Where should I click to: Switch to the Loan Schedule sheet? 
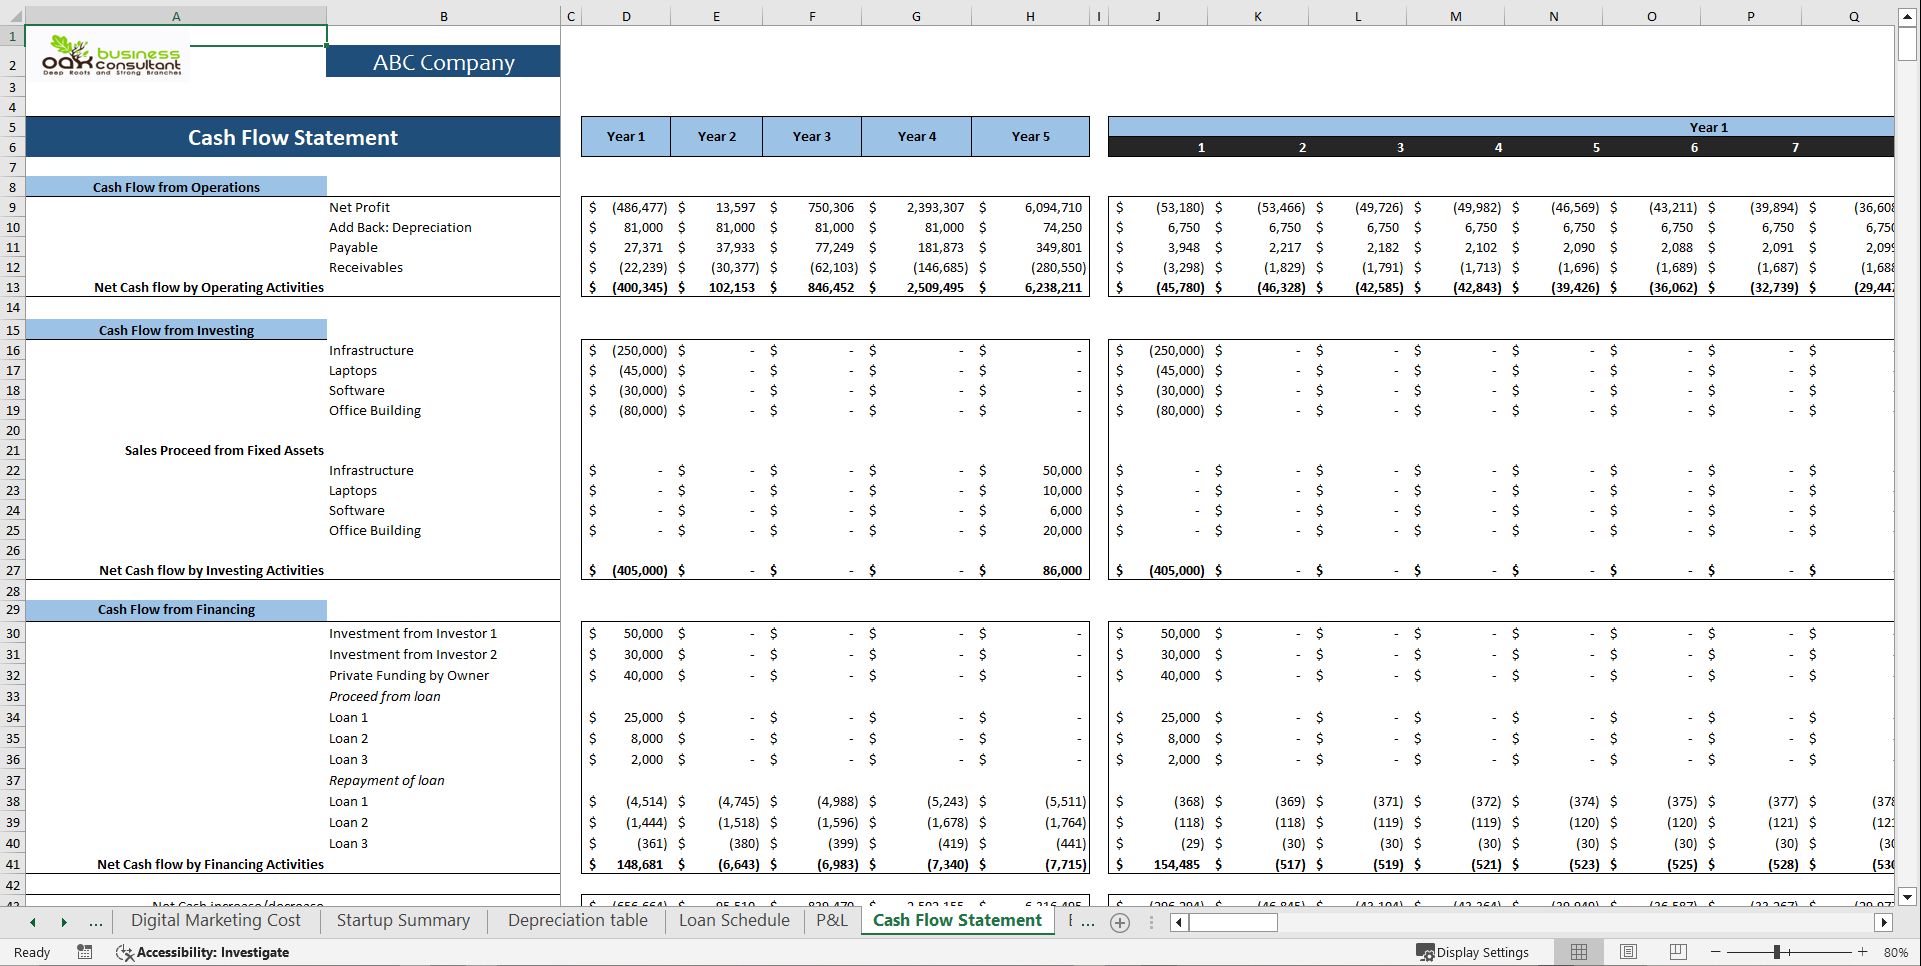[733, 920]
